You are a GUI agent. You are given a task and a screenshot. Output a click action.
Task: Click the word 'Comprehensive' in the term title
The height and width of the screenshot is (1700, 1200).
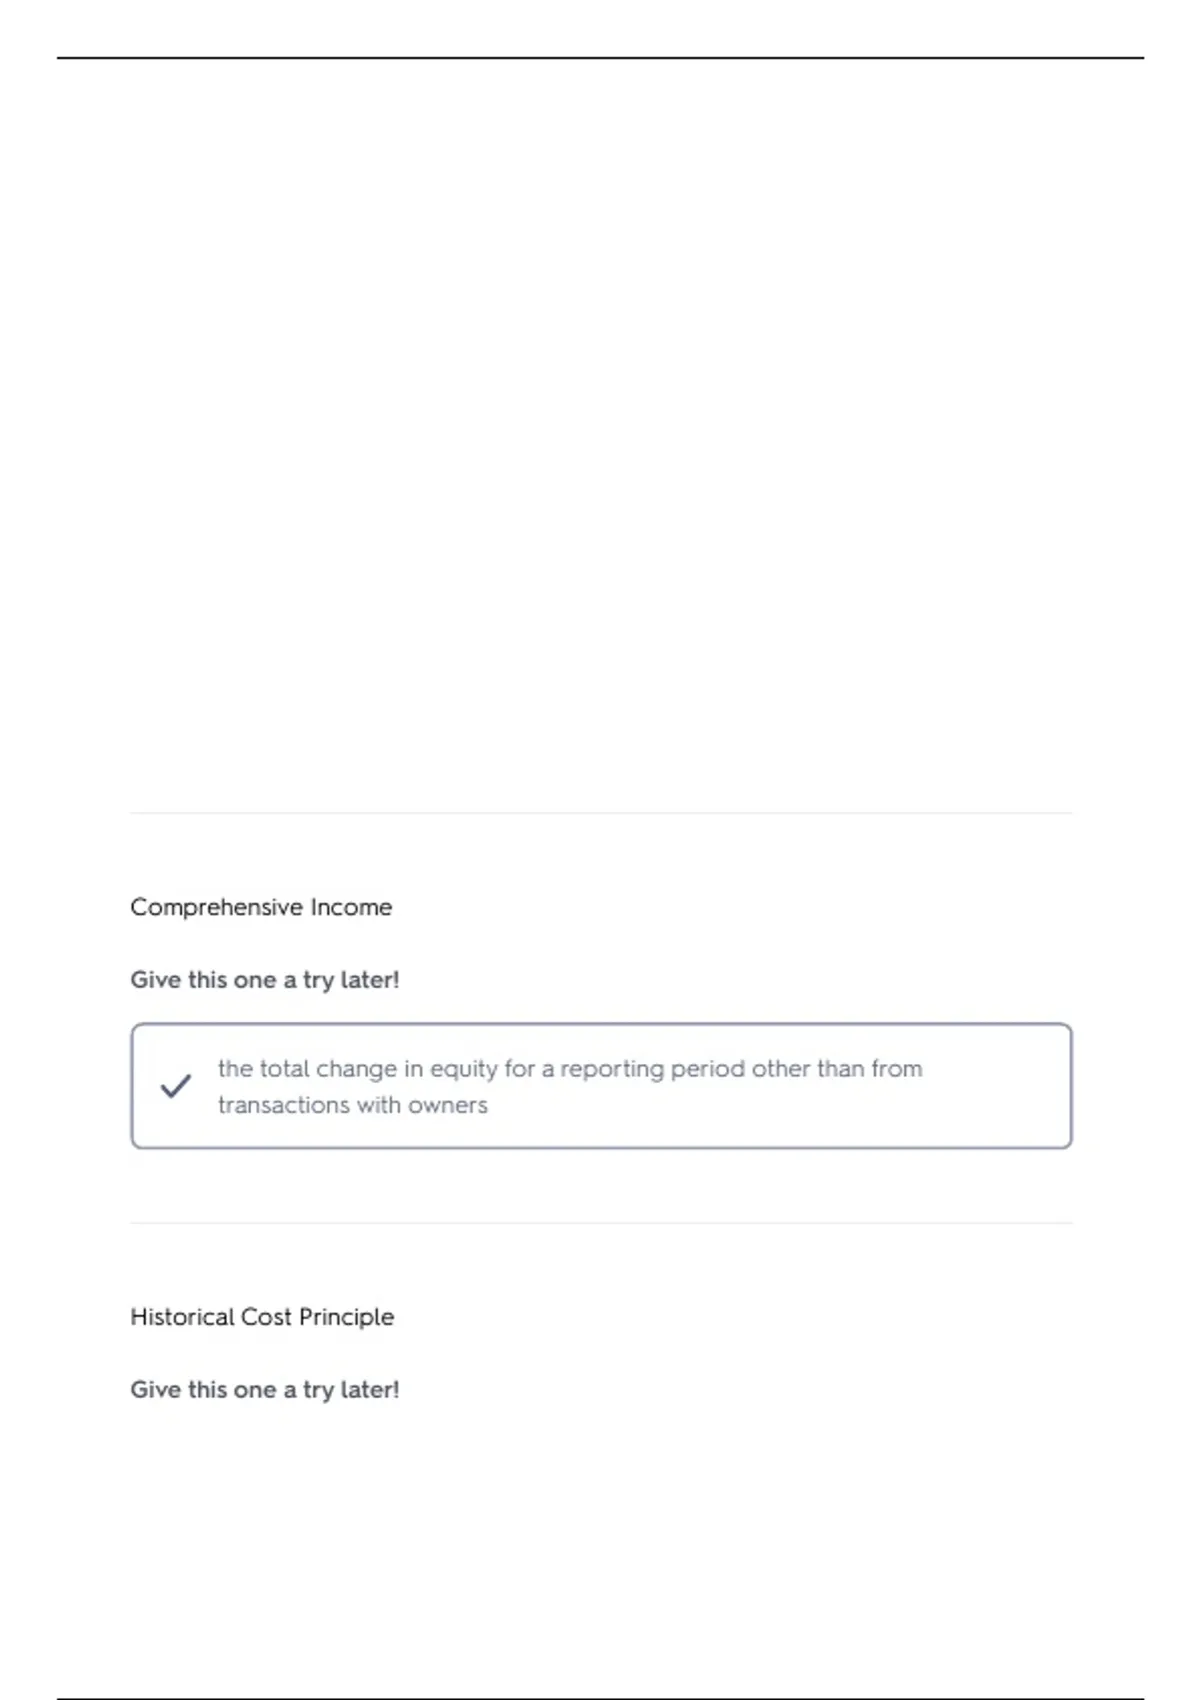pos(216,907)
